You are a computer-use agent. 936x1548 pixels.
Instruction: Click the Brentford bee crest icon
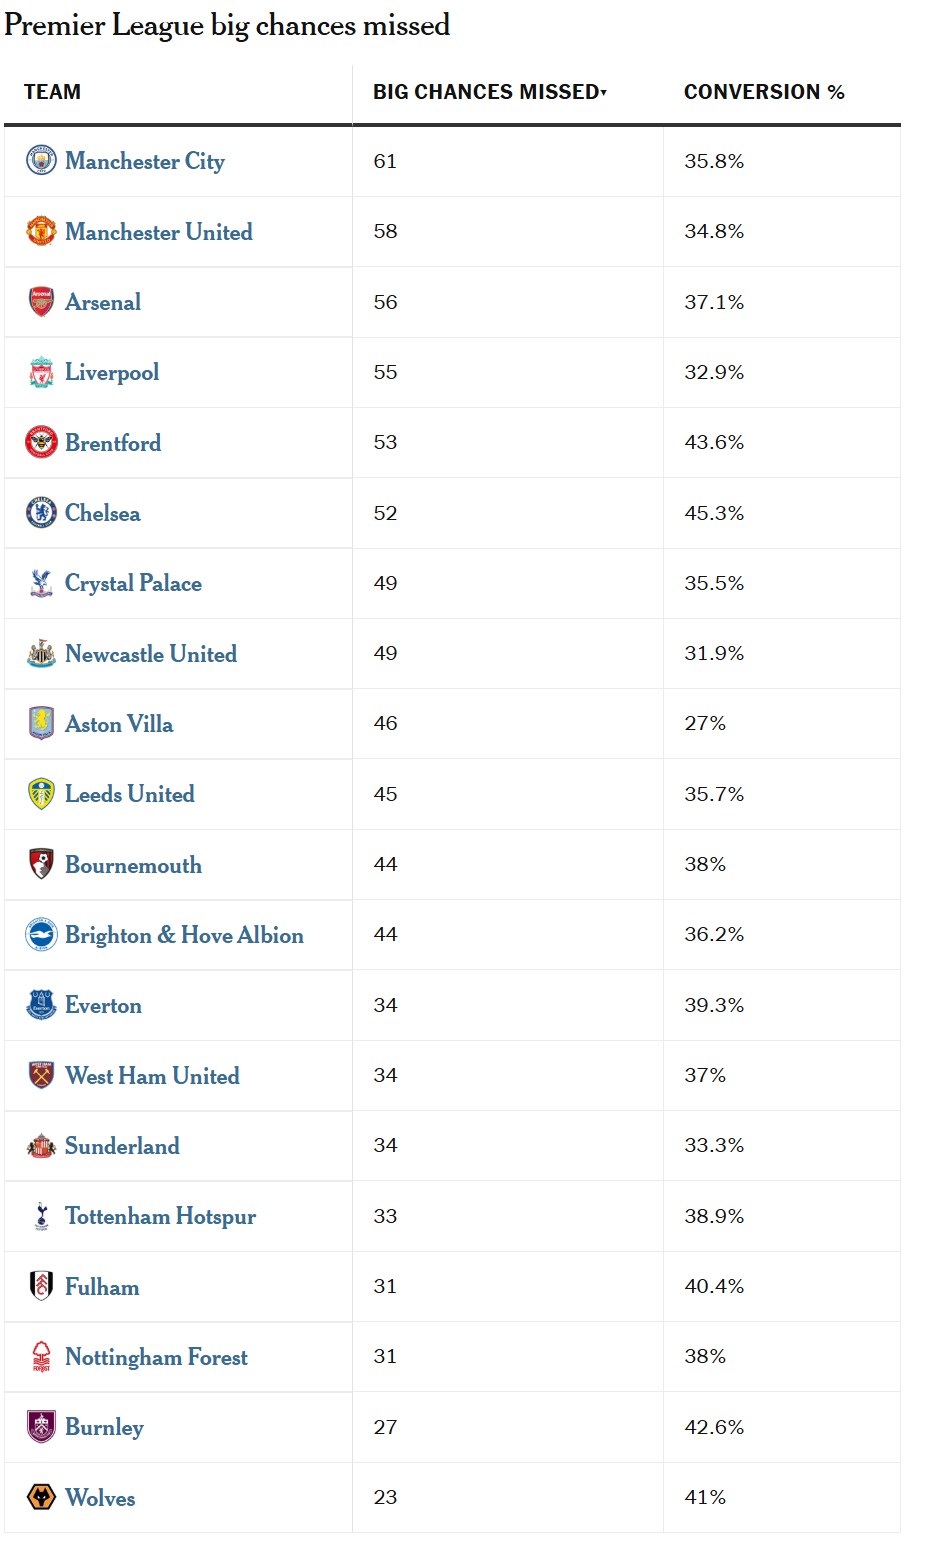tap(41, 442)
